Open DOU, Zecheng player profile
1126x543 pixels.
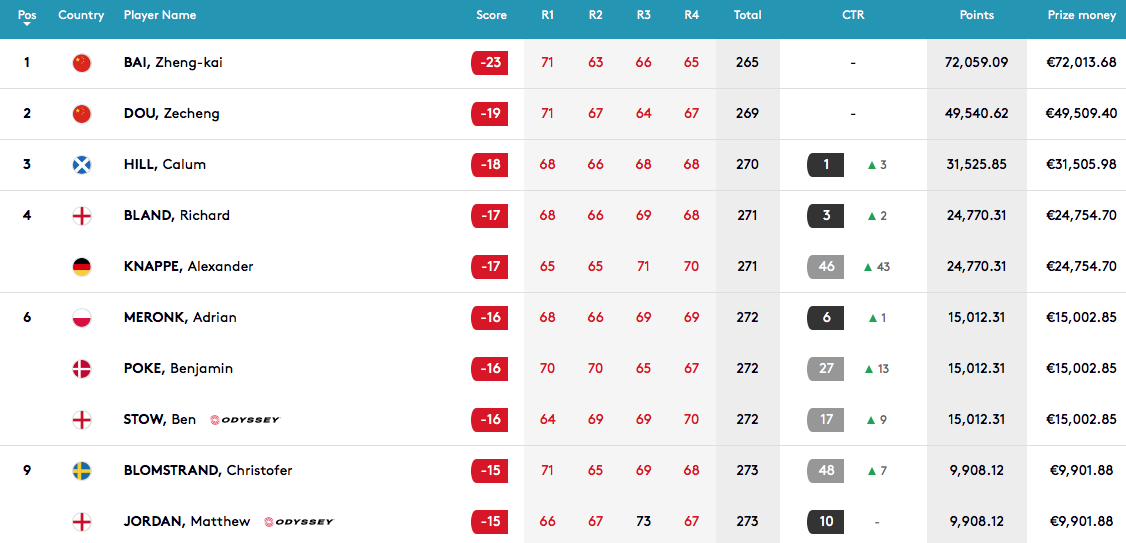click(x=172, y=113)
